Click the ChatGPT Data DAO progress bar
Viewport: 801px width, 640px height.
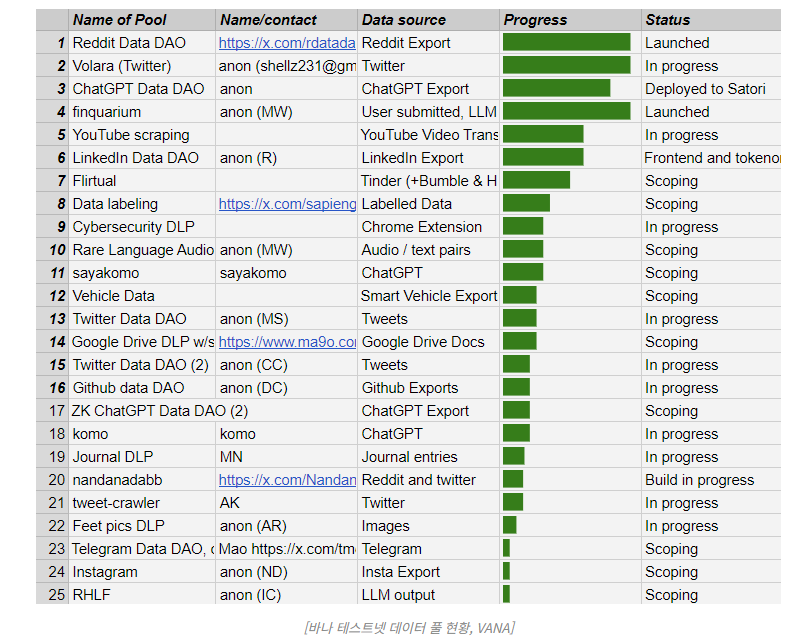[556, 89]
